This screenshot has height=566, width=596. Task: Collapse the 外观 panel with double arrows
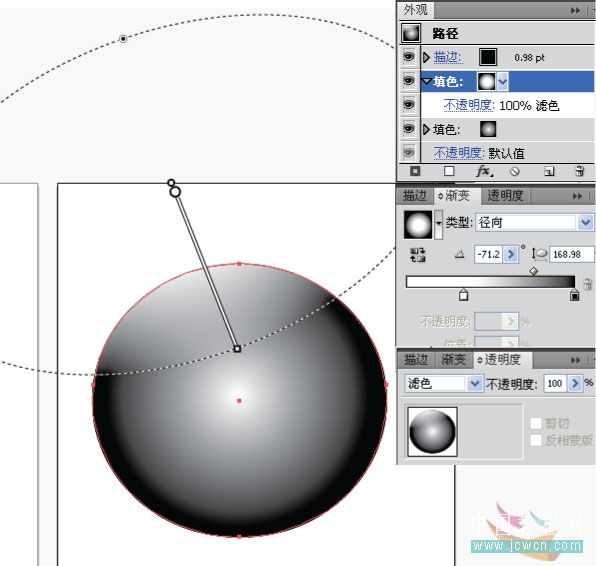575,11
